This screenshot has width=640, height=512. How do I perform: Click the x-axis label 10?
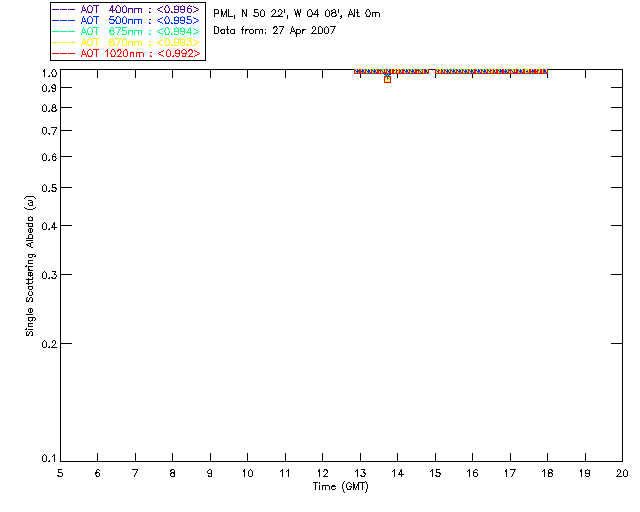point(247,473)
